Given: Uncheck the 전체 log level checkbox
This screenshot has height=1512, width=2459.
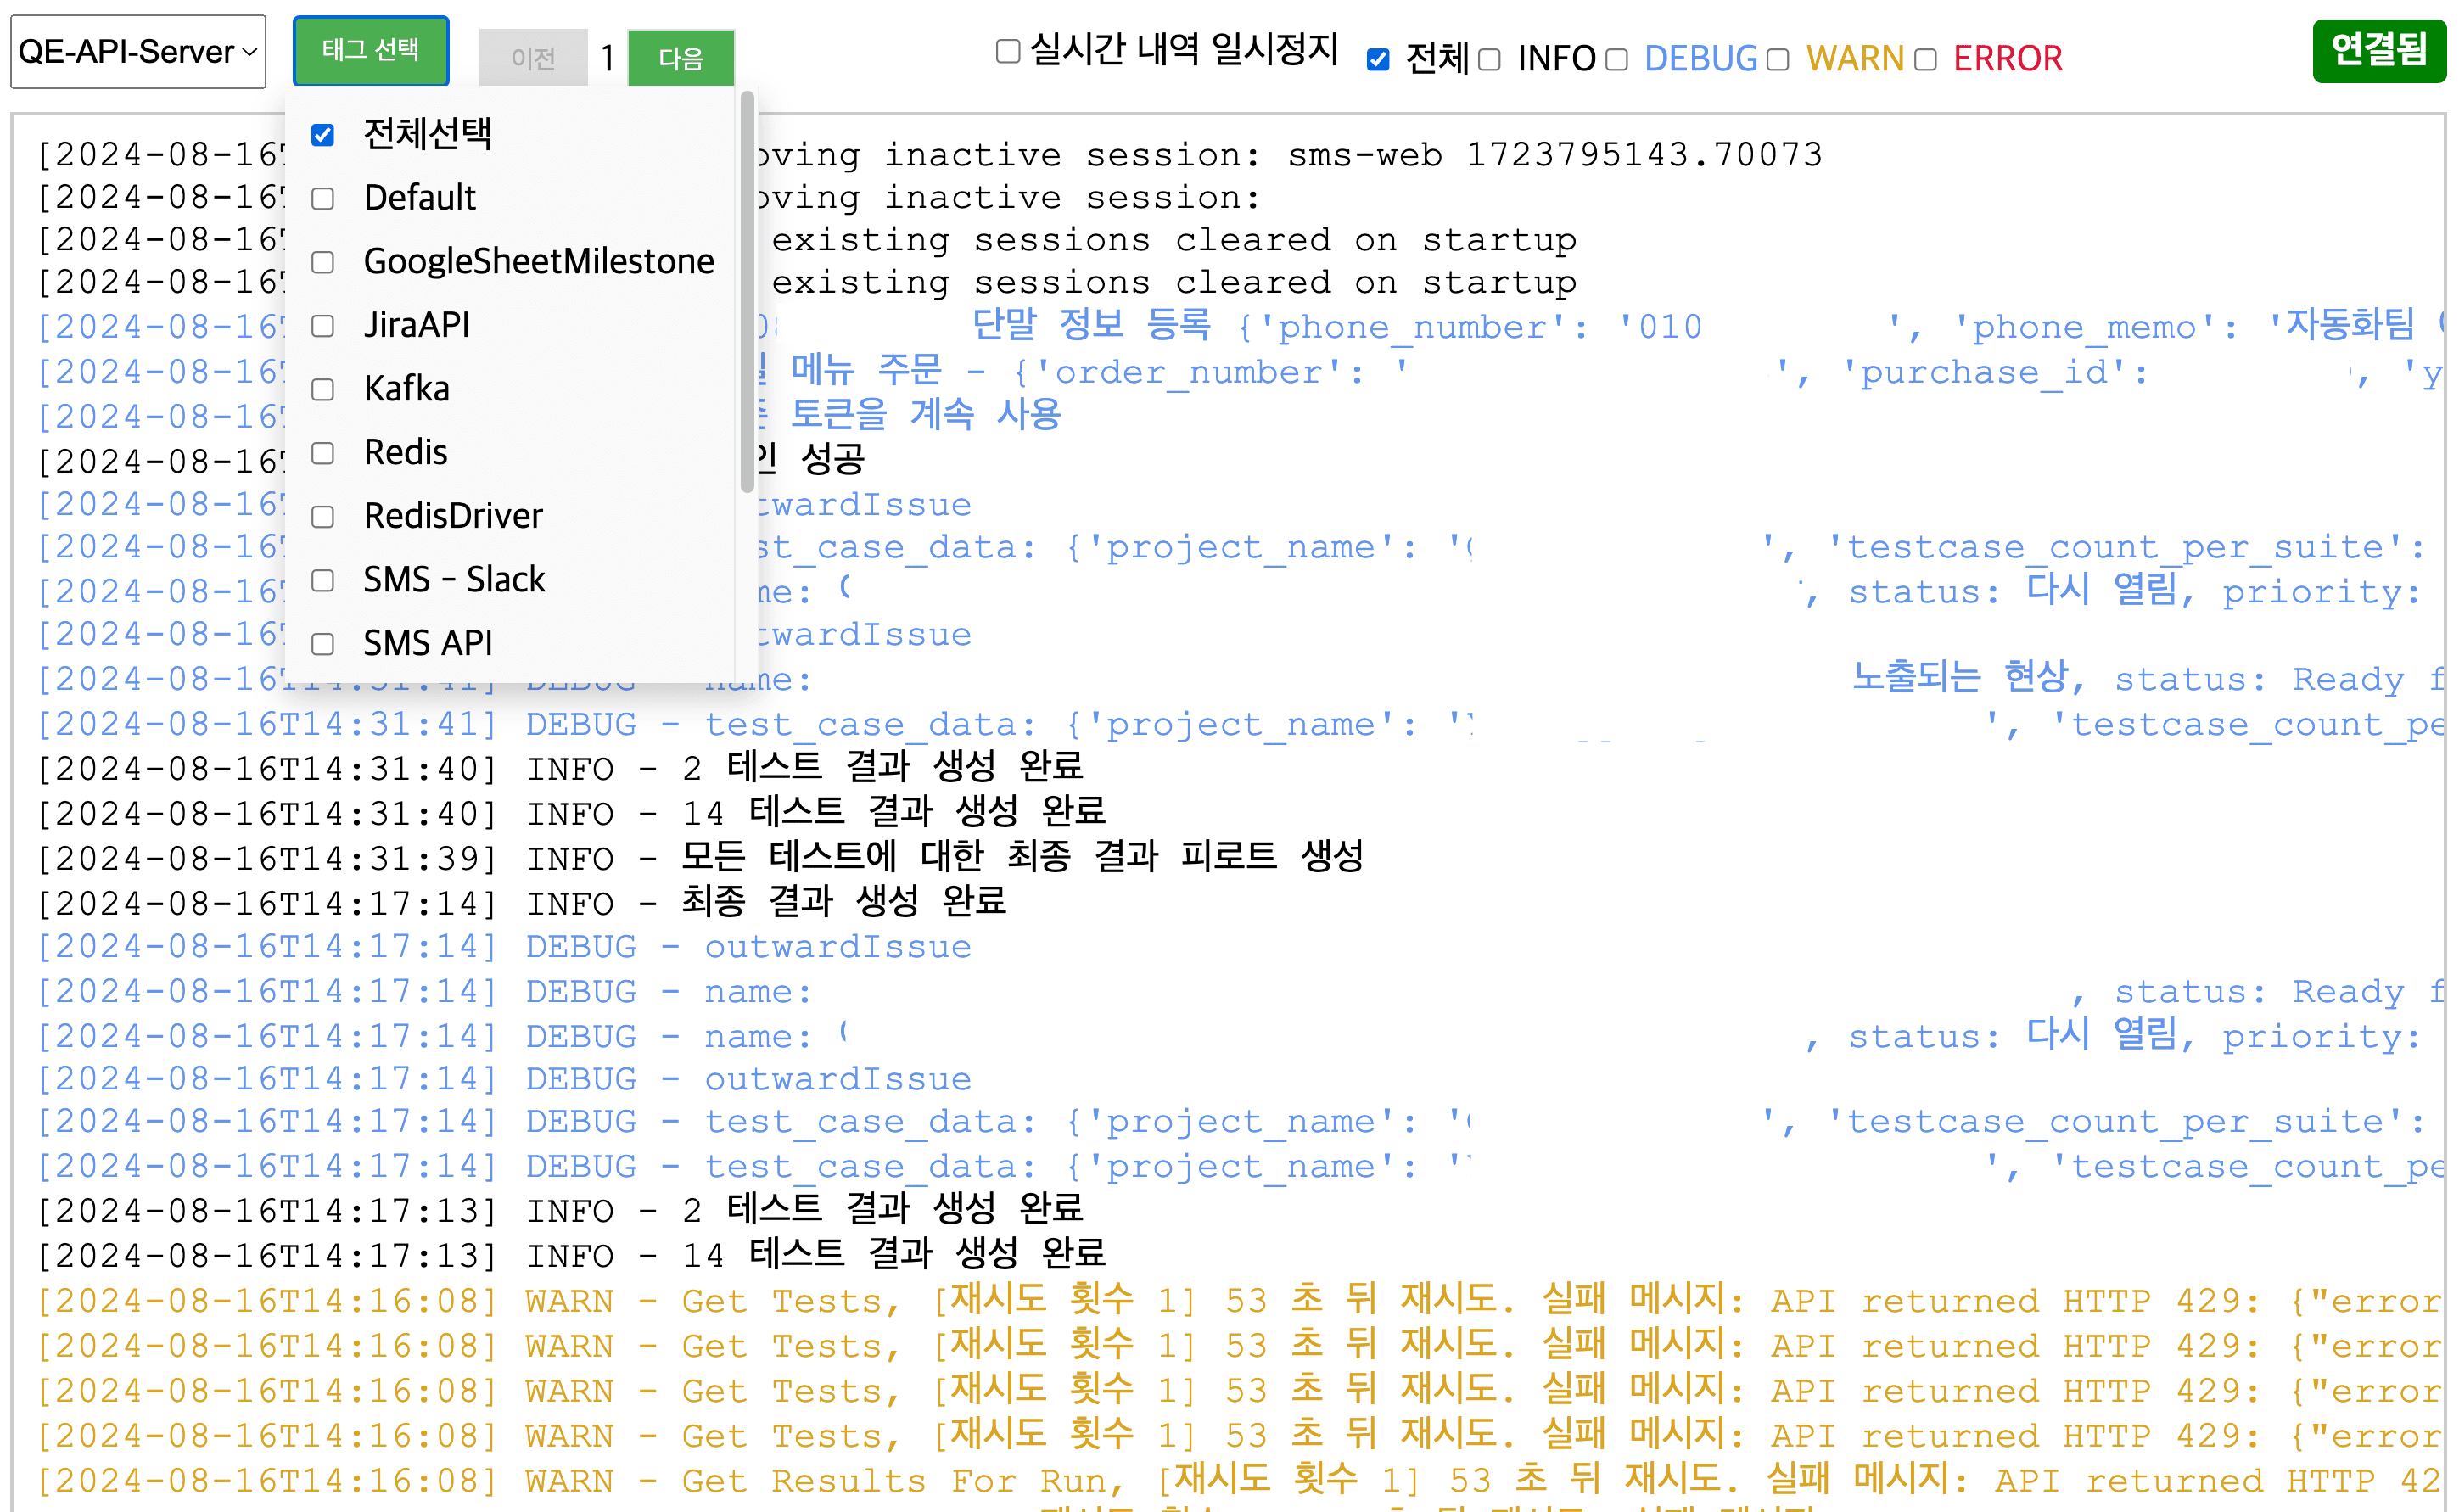Looking at the screenshot, I should coord(1378,60).
